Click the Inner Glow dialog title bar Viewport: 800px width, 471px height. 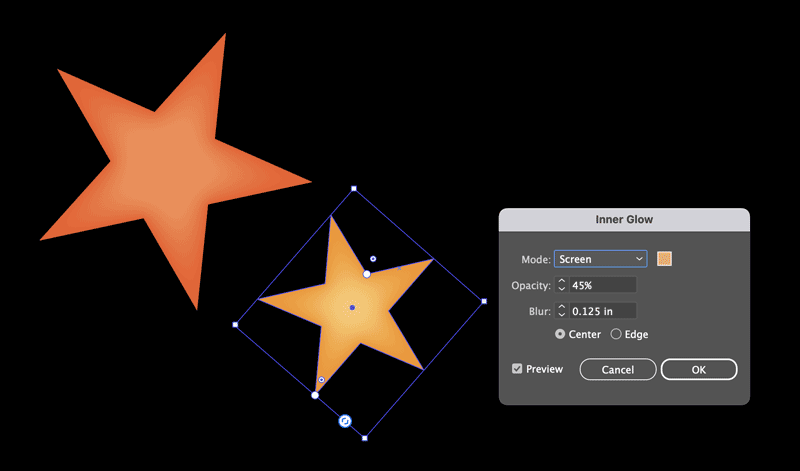[624, 219]
